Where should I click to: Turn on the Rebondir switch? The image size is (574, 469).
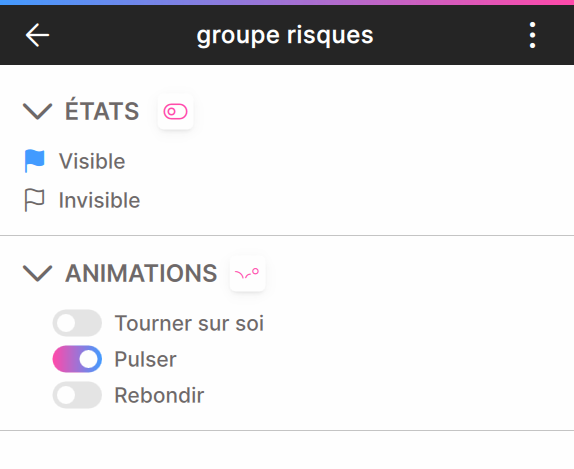tap(77, 395)
